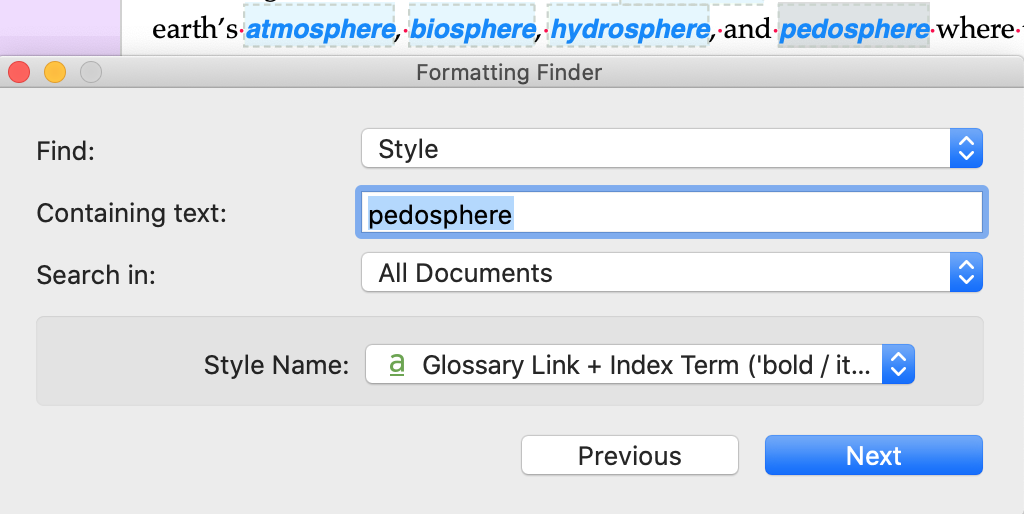Minimize the Formatting Finder panel
Image resolution: width=1024 pixels, height=514 pixels.
pos(55,72)
